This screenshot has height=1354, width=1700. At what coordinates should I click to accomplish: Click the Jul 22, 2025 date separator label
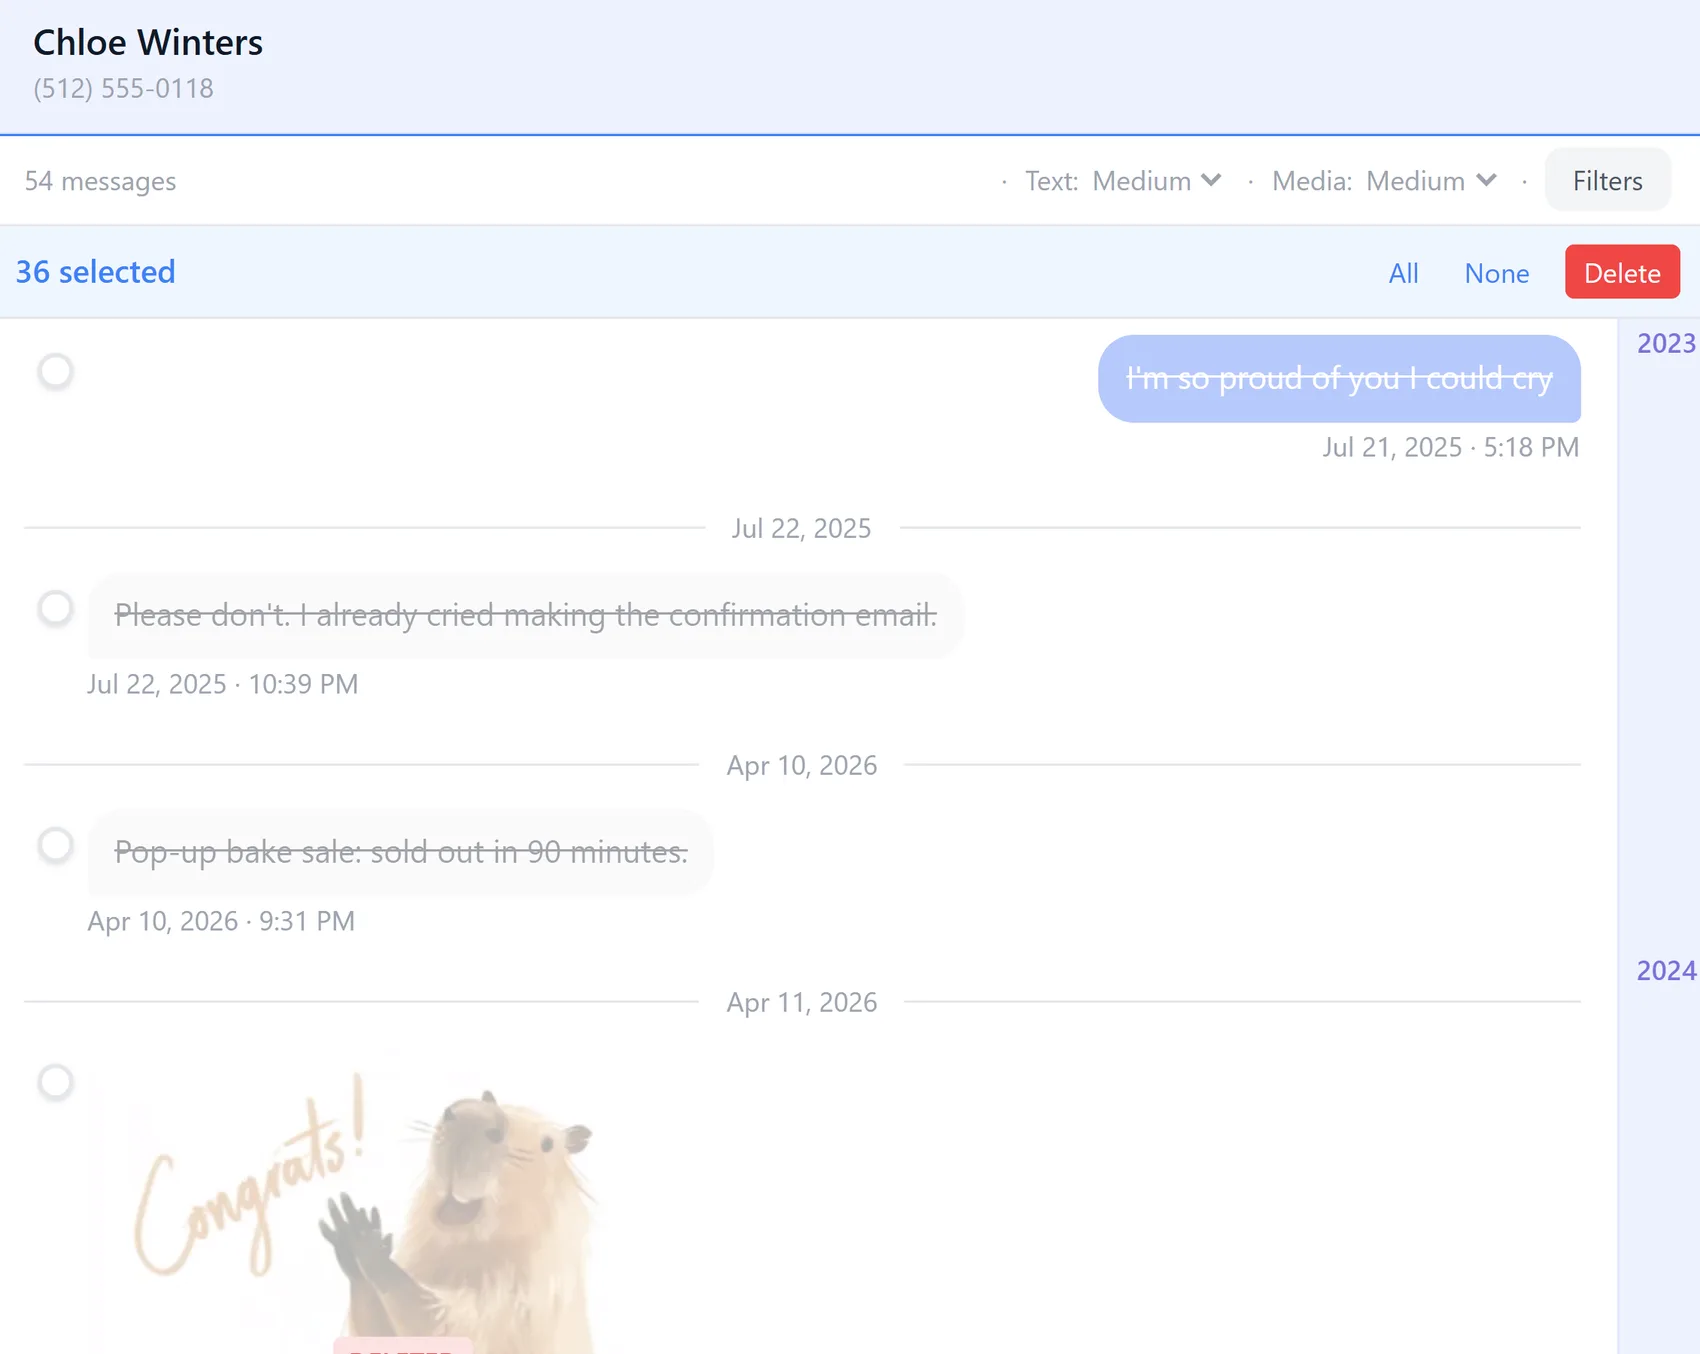point(801,528)
